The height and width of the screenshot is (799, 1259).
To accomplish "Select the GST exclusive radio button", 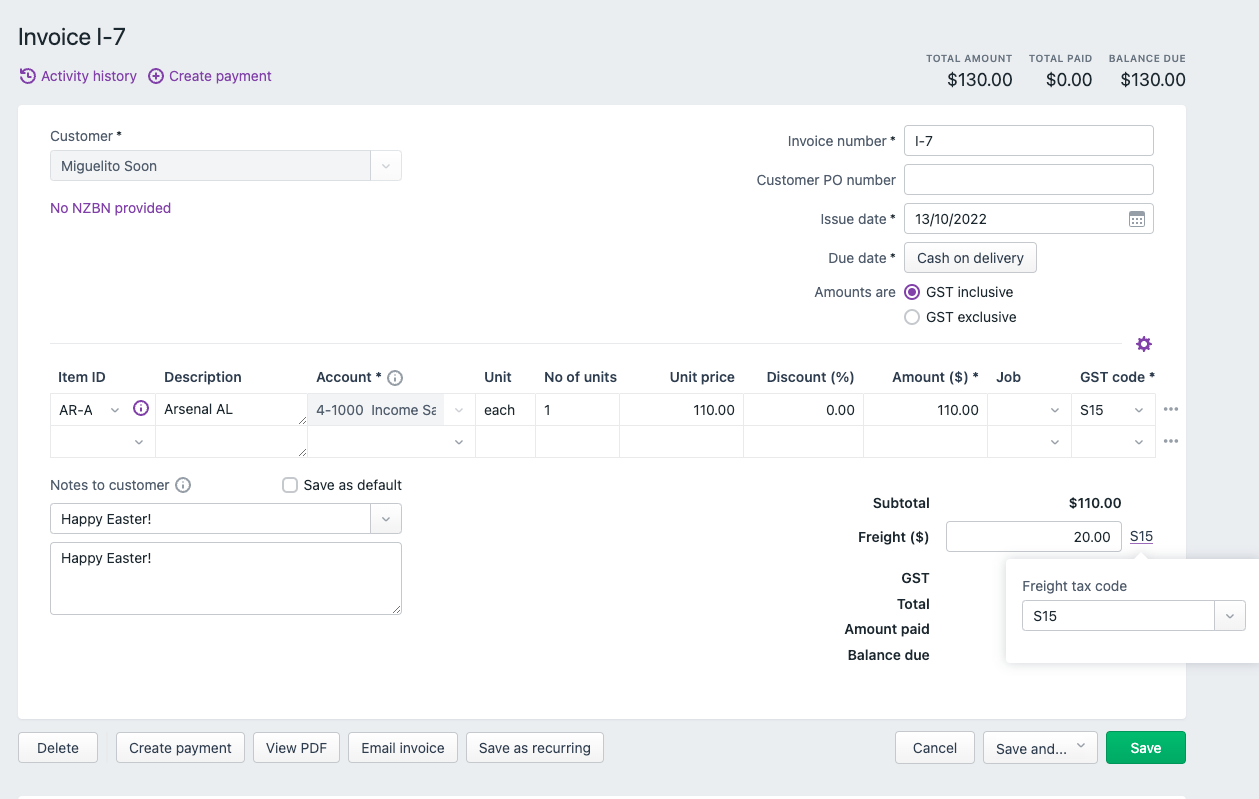I will click(911, 316).
